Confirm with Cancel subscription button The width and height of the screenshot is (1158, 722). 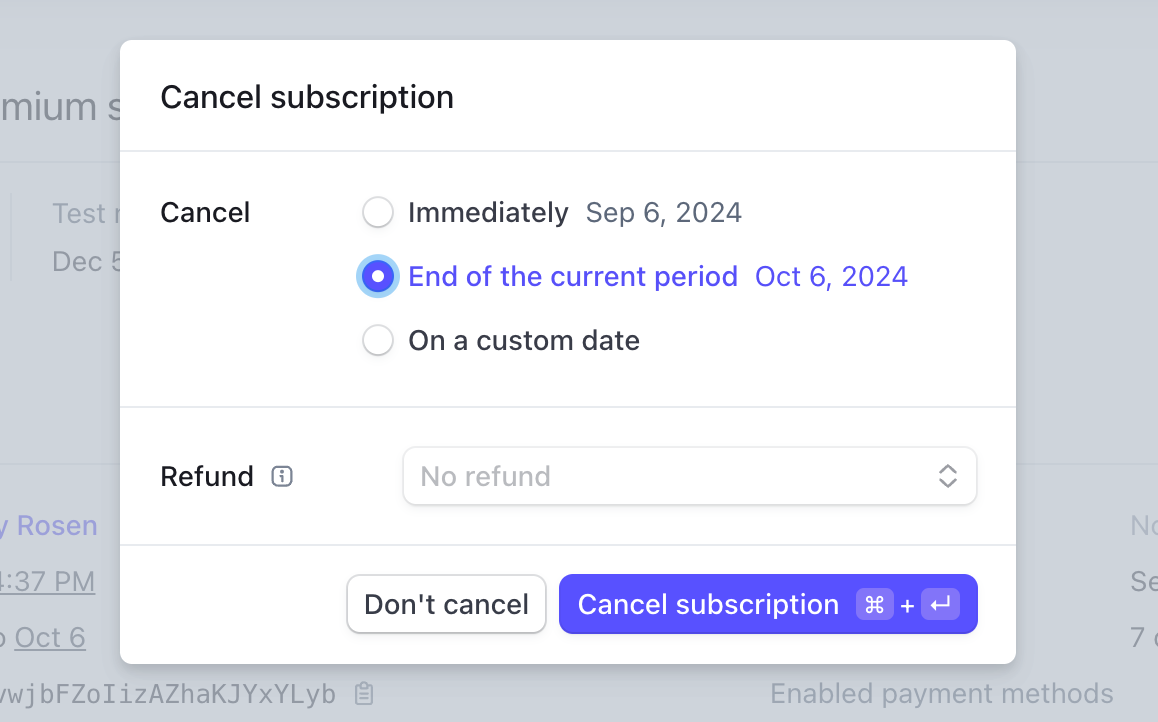click(707, 604)
